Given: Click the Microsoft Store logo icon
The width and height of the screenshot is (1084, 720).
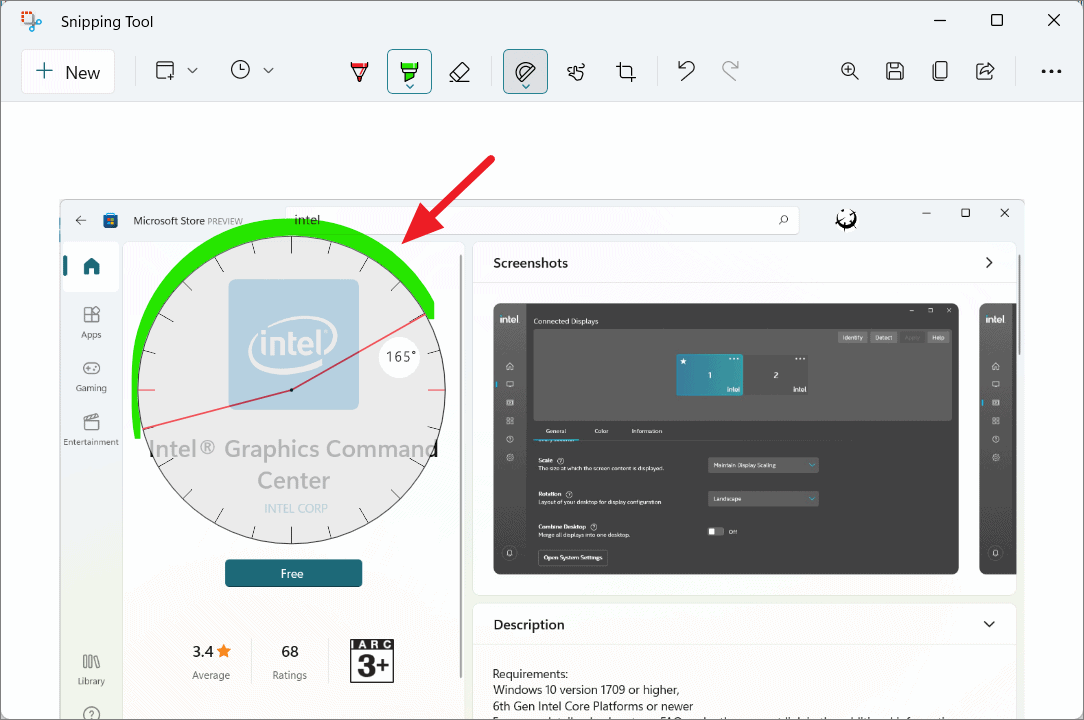Looking at the screenshot, I should 110,221.
